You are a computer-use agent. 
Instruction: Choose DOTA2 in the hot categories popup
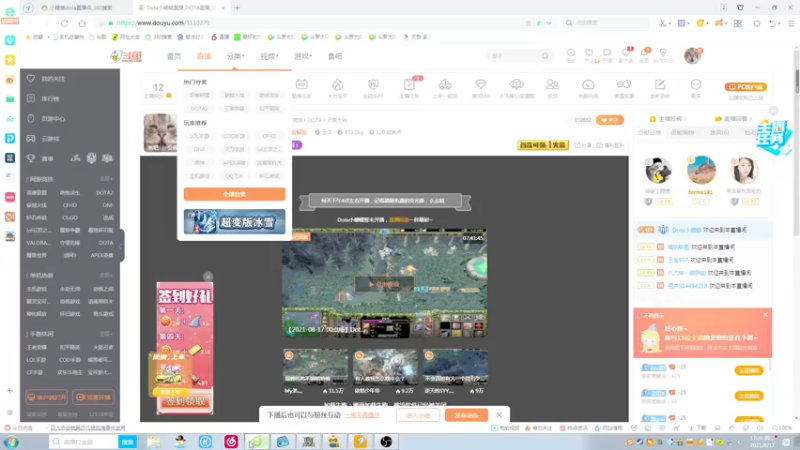tap(199, 108)
